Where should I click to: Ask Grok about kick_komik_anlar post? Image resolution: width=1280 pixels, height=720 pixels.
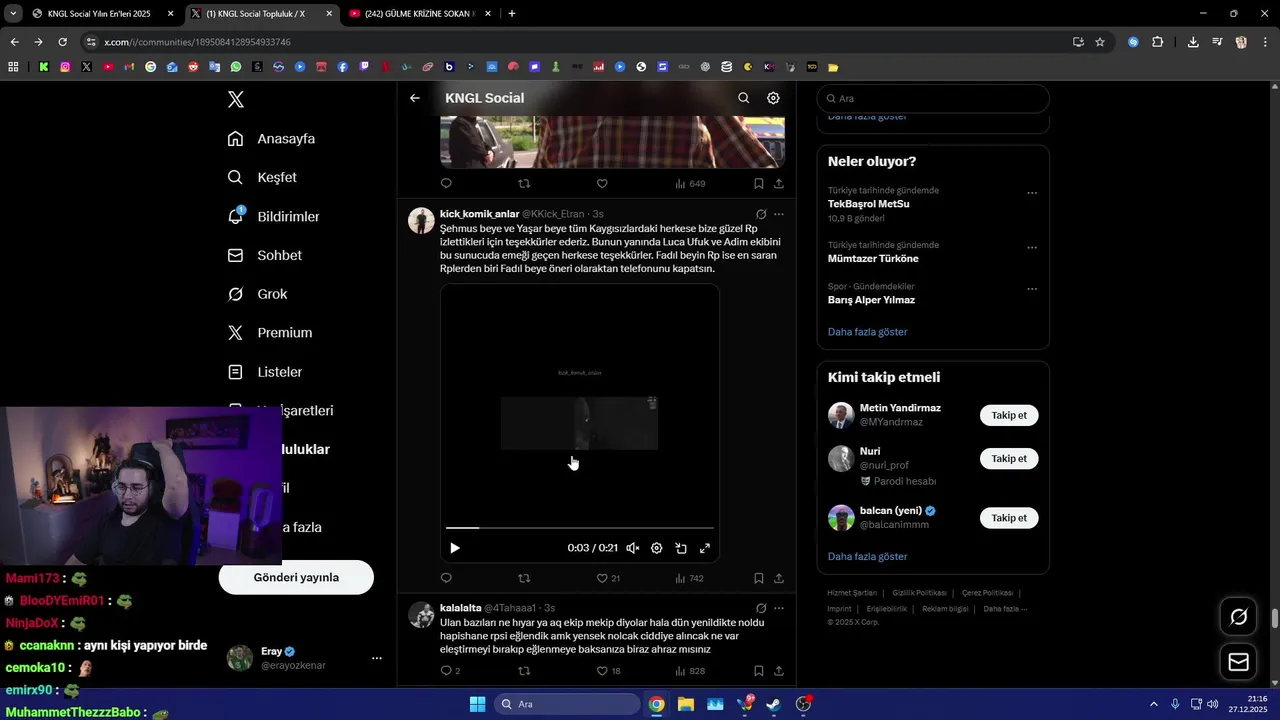761,214
